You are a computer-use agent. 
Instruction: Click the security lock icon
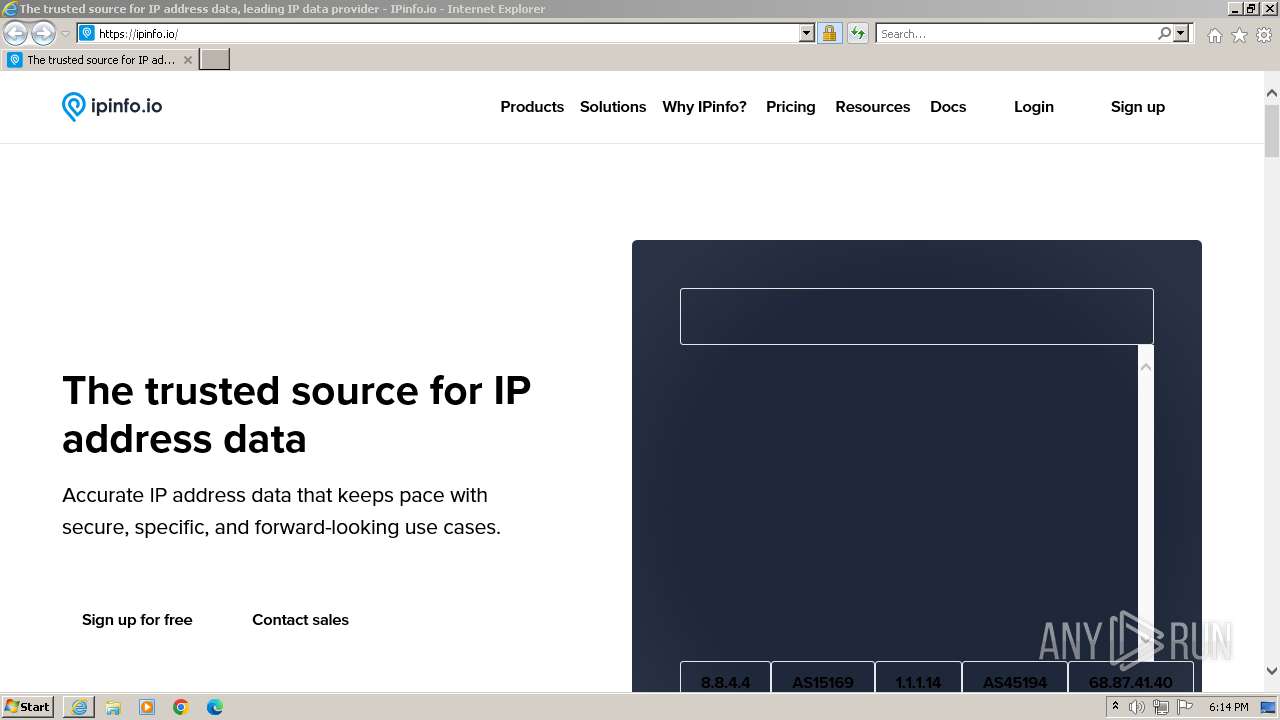pyautogui.click(x=830, y=33)
